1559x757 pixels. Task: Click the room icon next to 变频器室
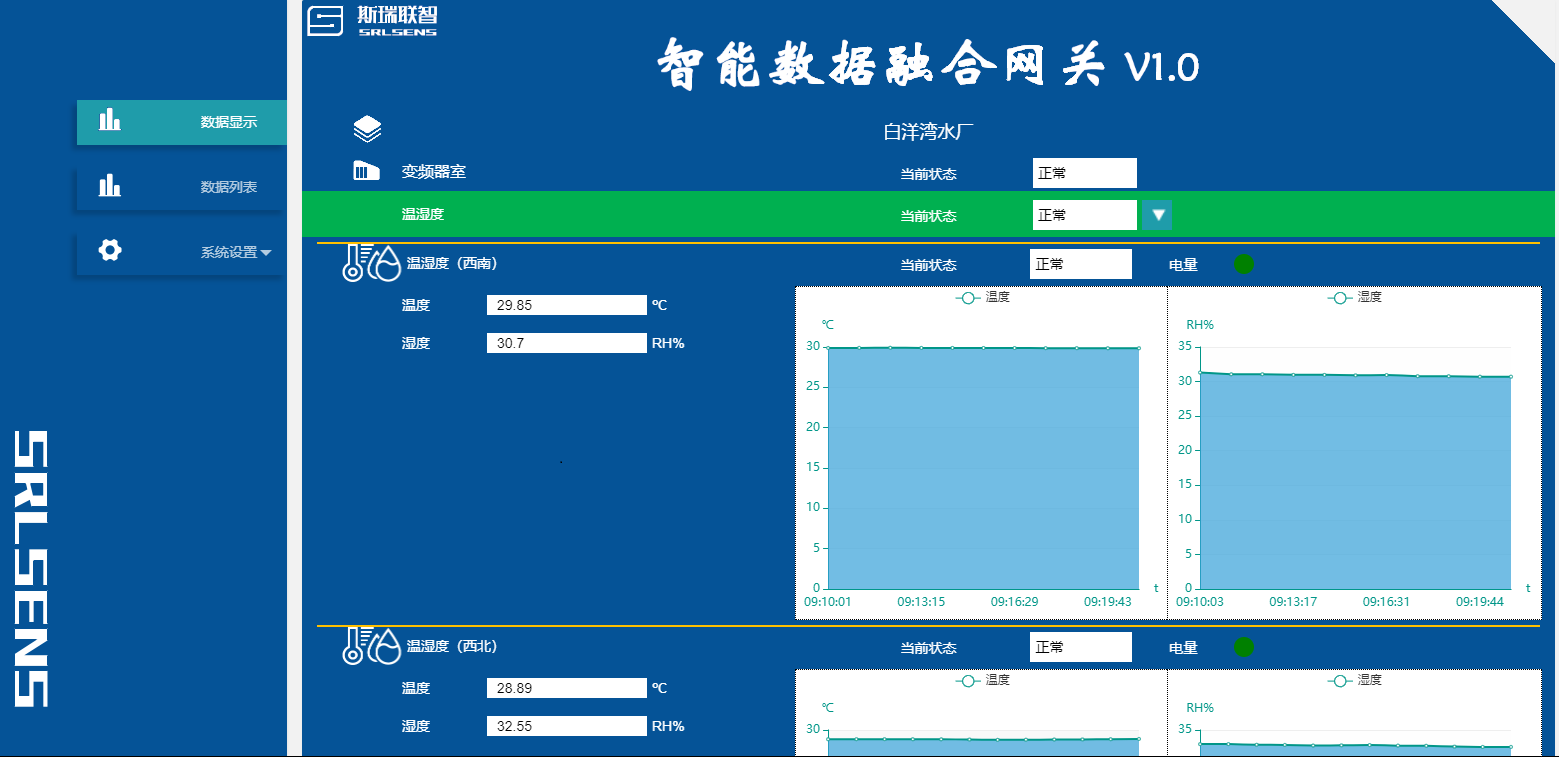point(366,172)
